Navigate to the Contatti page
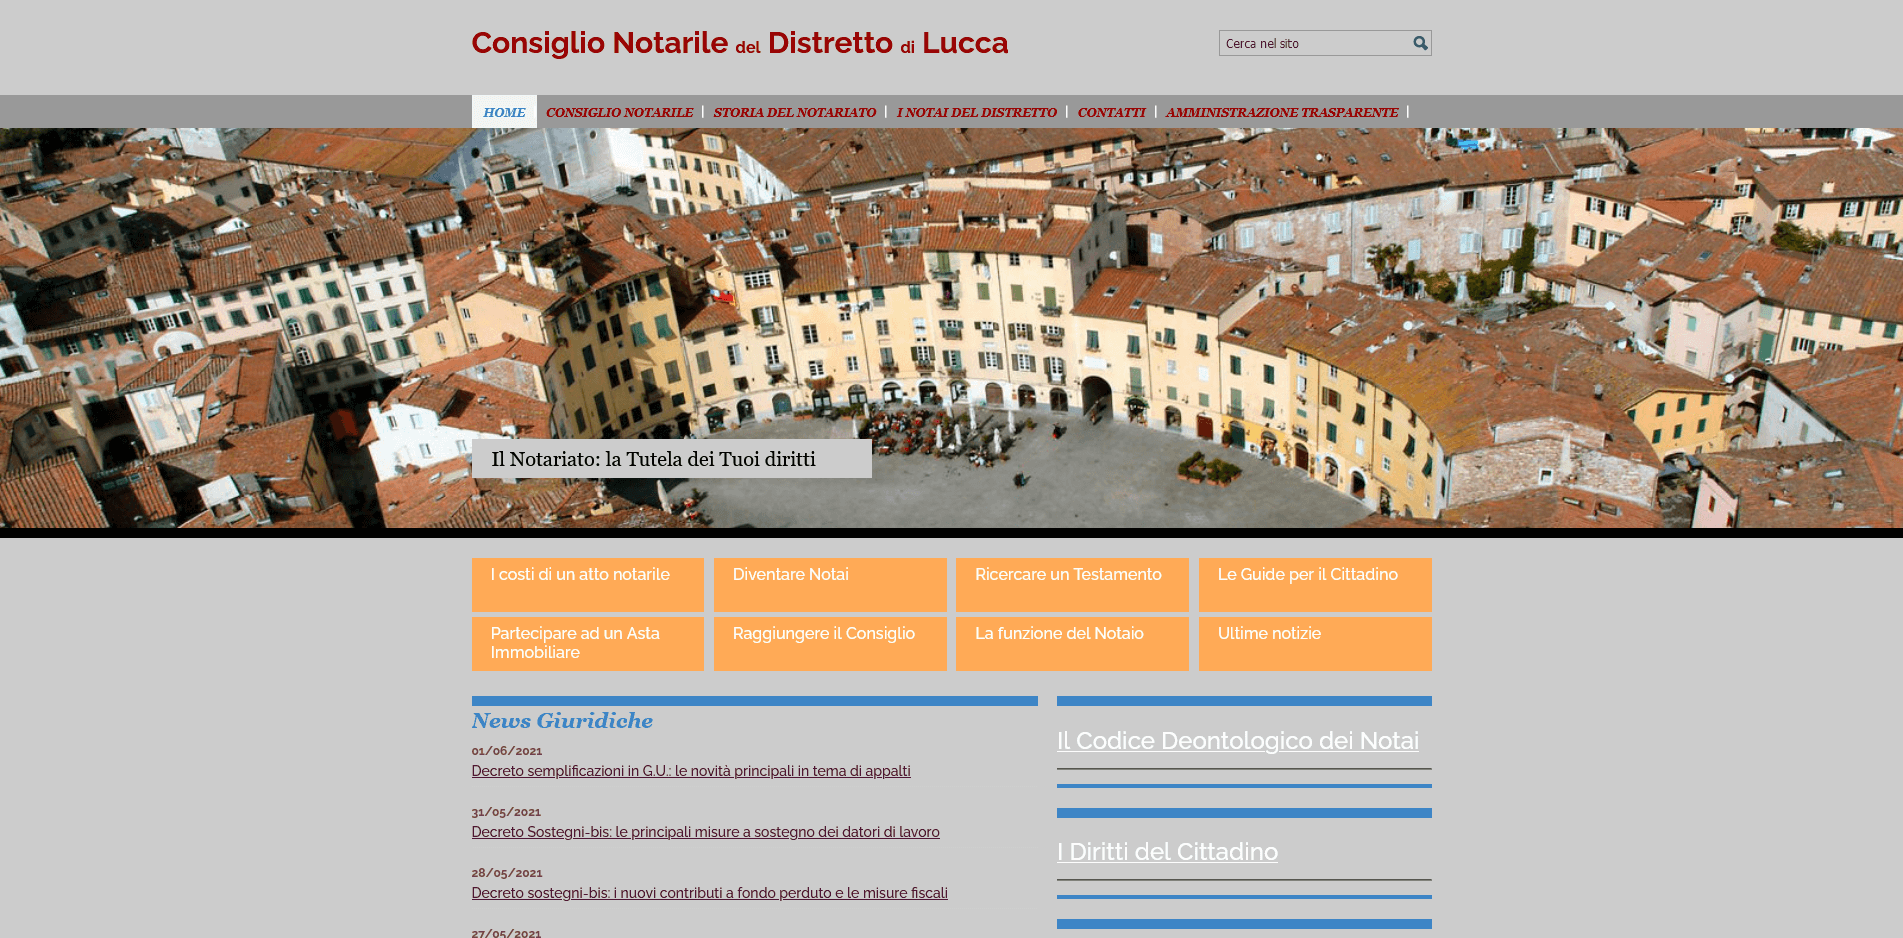1903x938 pixels. (1111, 112)
